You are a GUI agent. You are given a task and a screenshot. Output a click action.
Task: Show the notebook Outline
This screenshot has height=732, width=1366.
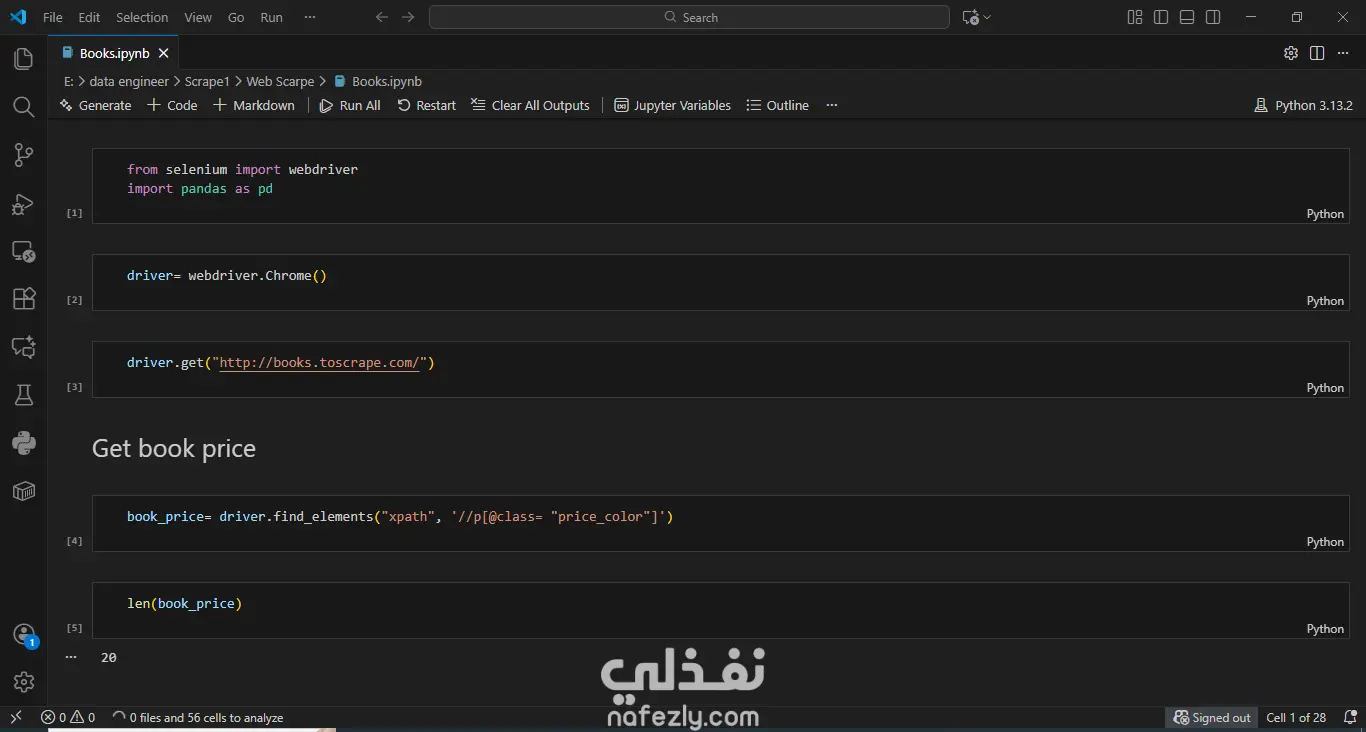click(x=778, y=105)
